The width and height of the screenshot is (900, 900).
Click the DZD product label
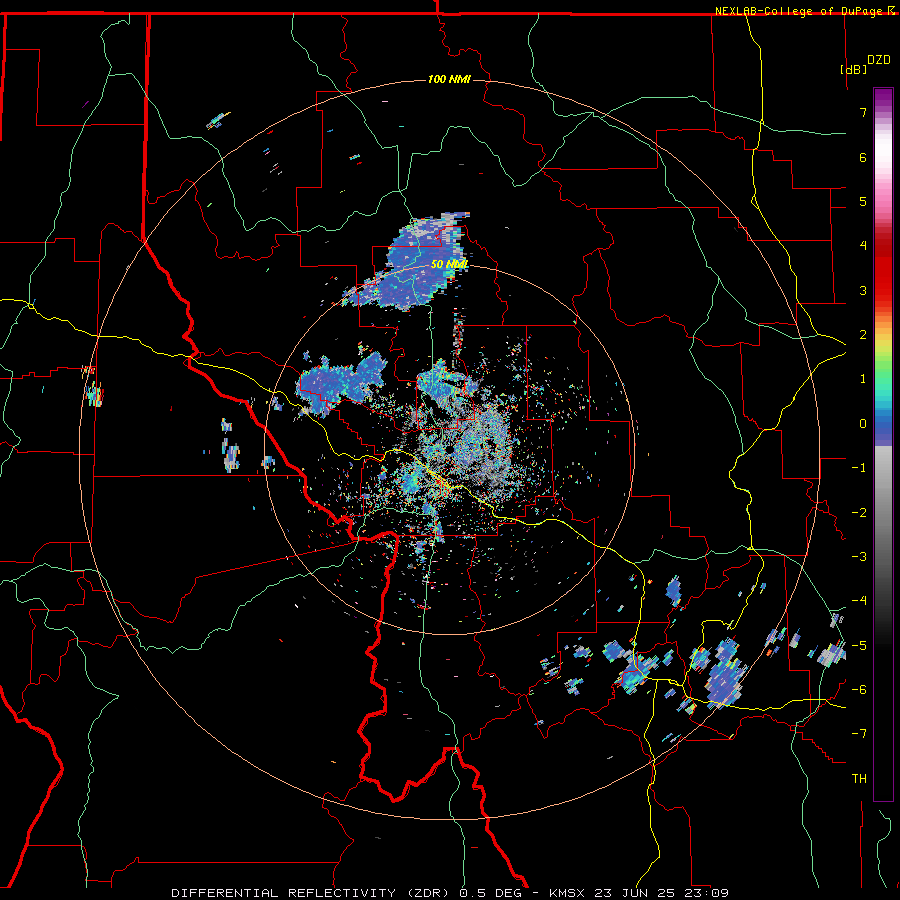tap(879, 60)
